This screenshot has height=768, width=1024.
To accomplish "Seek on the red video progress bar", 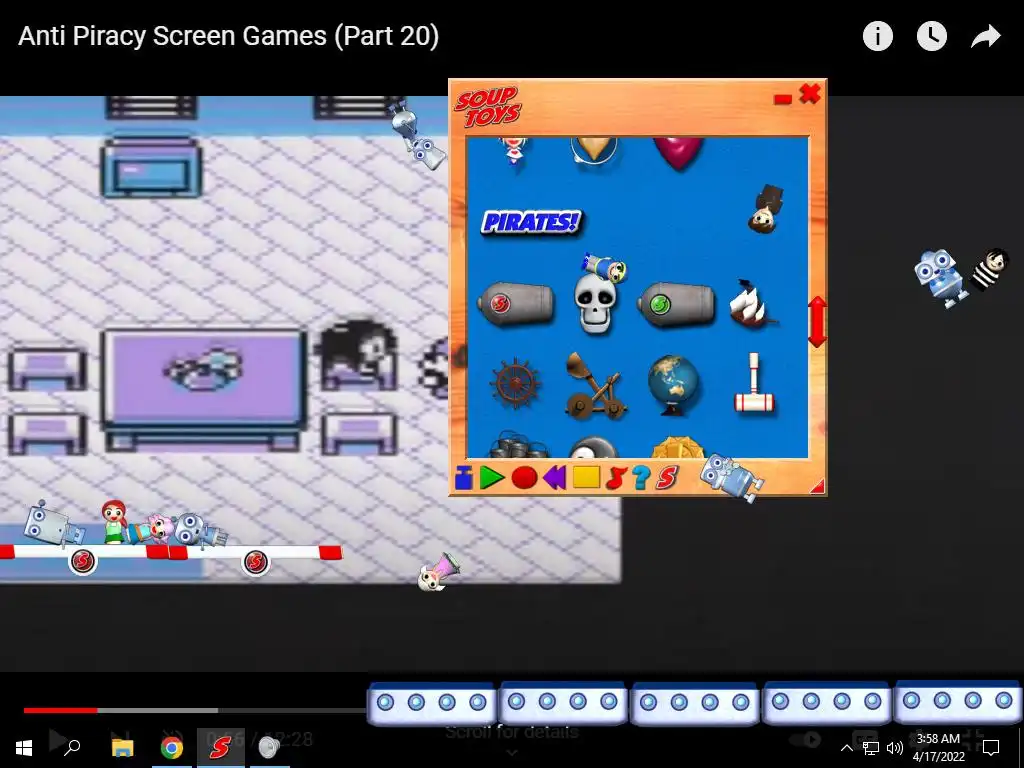I will [60, 710].
